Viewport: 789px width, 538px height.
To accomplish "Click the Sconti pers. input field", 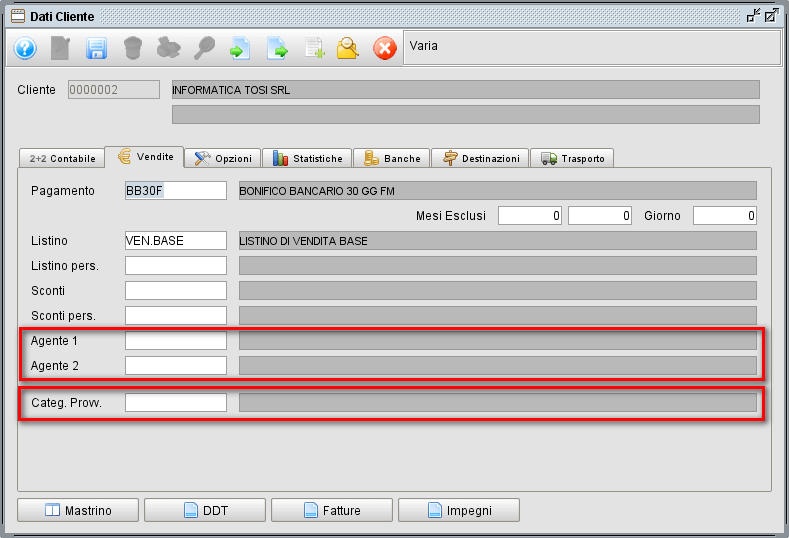I will tap(176, 316).
